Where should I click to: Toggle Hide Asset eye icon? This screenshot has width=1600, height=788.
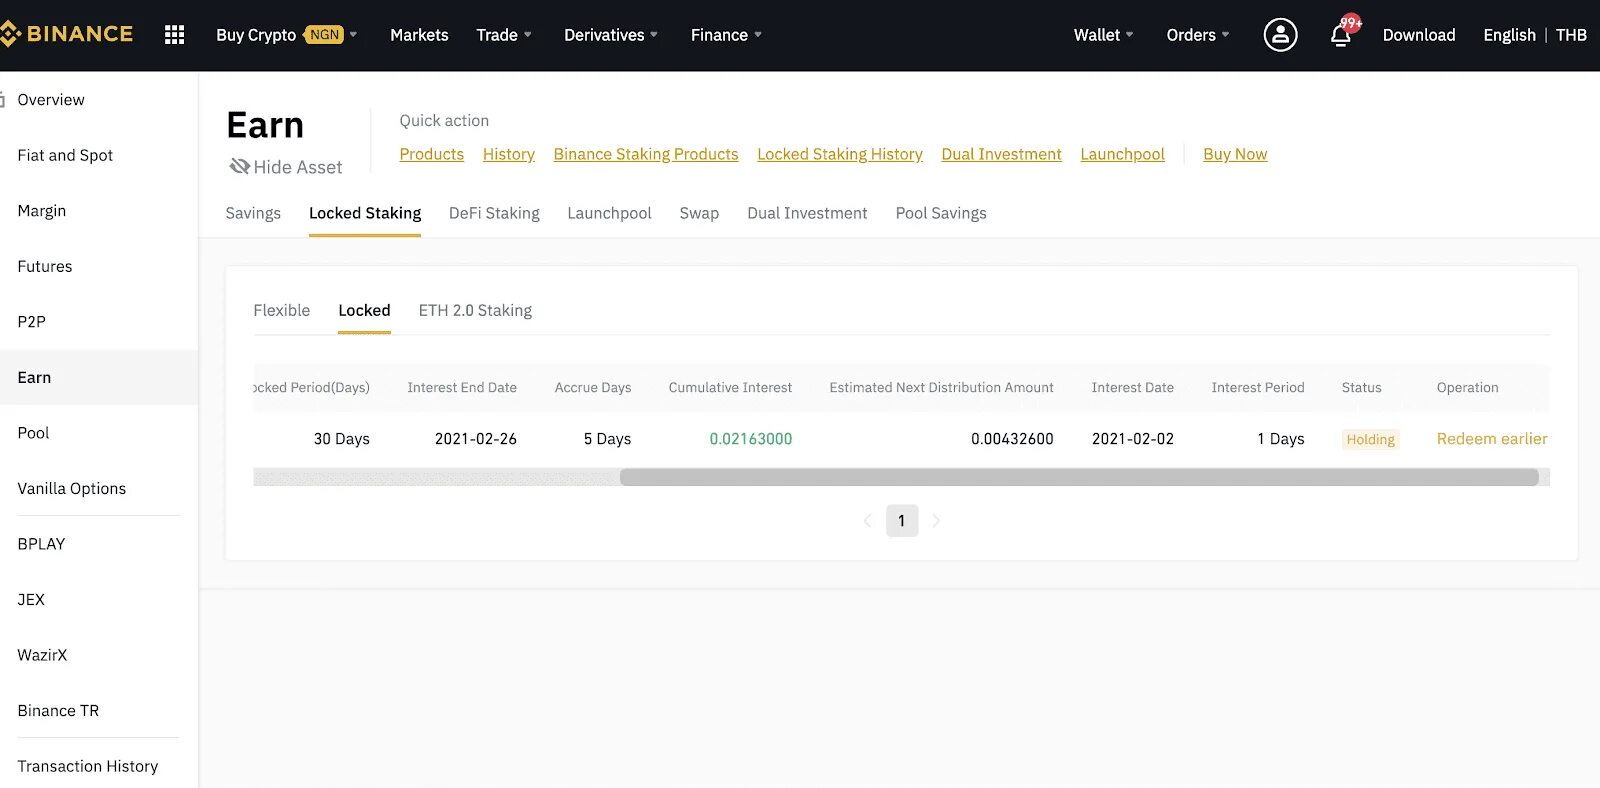239,166
